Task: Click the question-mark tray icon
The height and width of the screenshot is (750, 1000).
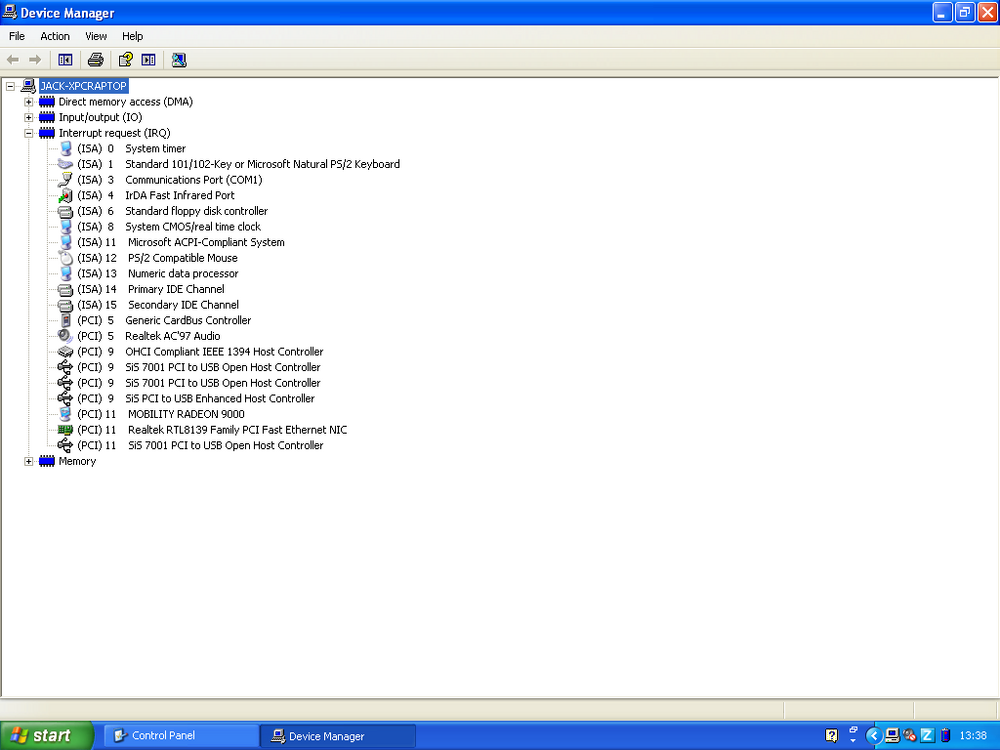Action: tap(831, 736)
